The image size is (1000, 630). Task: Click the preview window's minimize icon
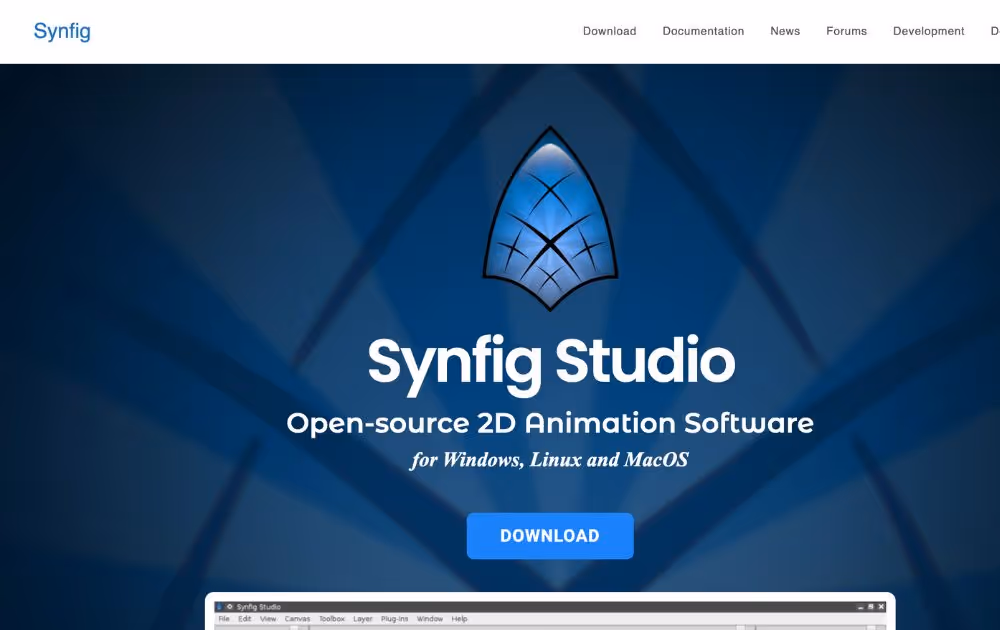coord(860,607)
